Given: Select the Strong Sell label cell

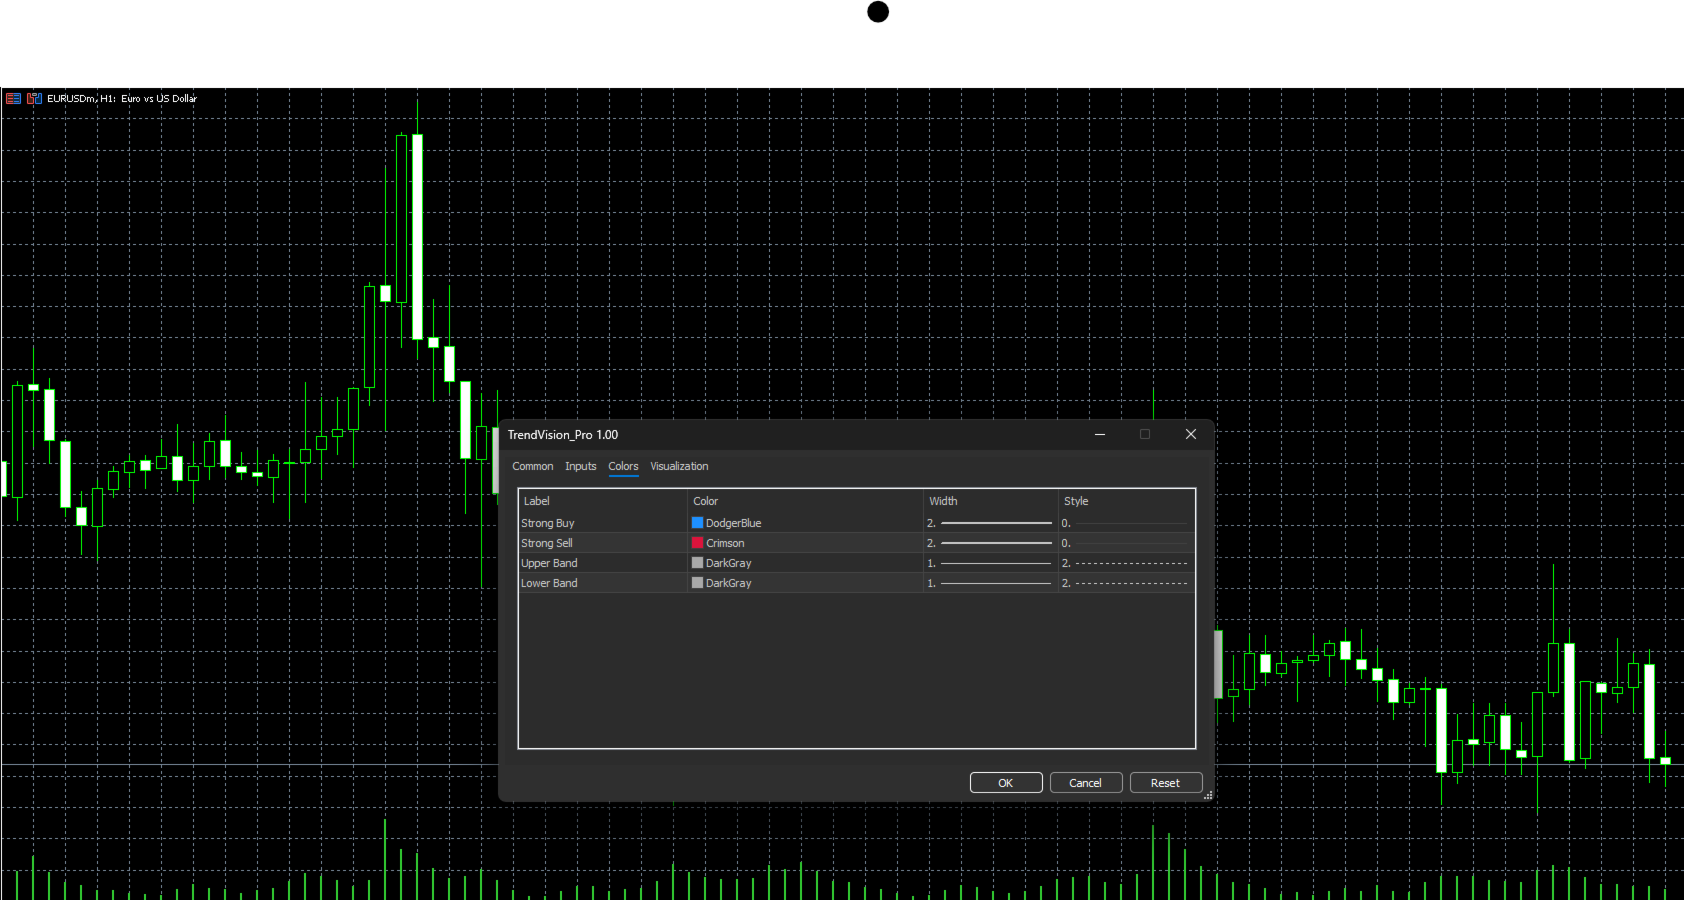Looking at the screenshot, I should click(603, 543).
